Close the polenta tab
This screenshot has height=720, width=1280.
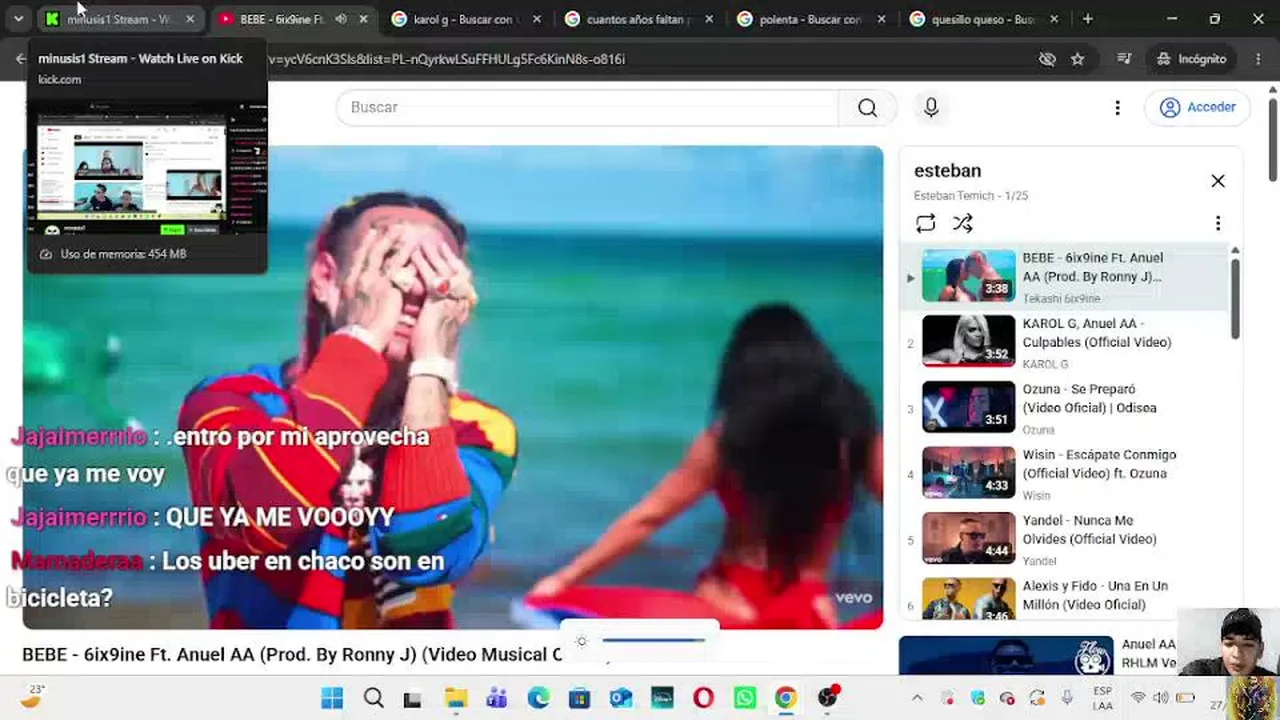click(883, 19)
